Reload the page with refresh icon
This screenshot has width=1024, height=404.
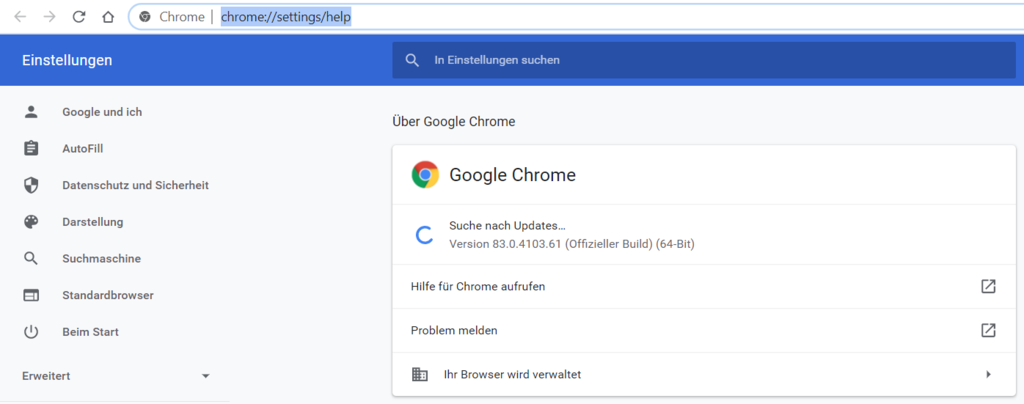pos(79,17)
